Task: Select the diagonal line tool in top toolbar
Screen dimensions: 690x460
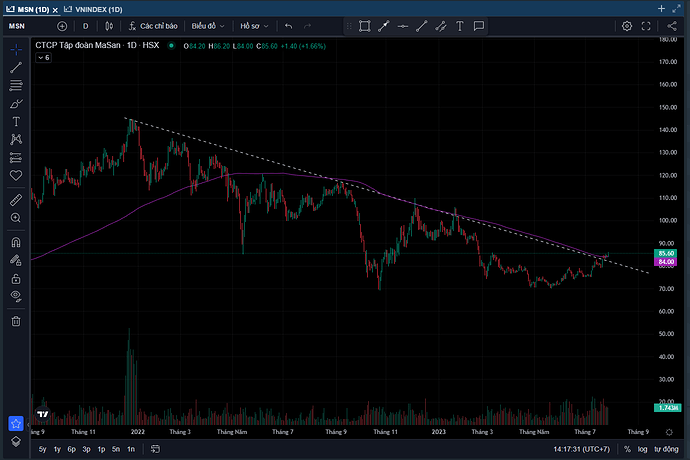Action: tap(422, 26)
